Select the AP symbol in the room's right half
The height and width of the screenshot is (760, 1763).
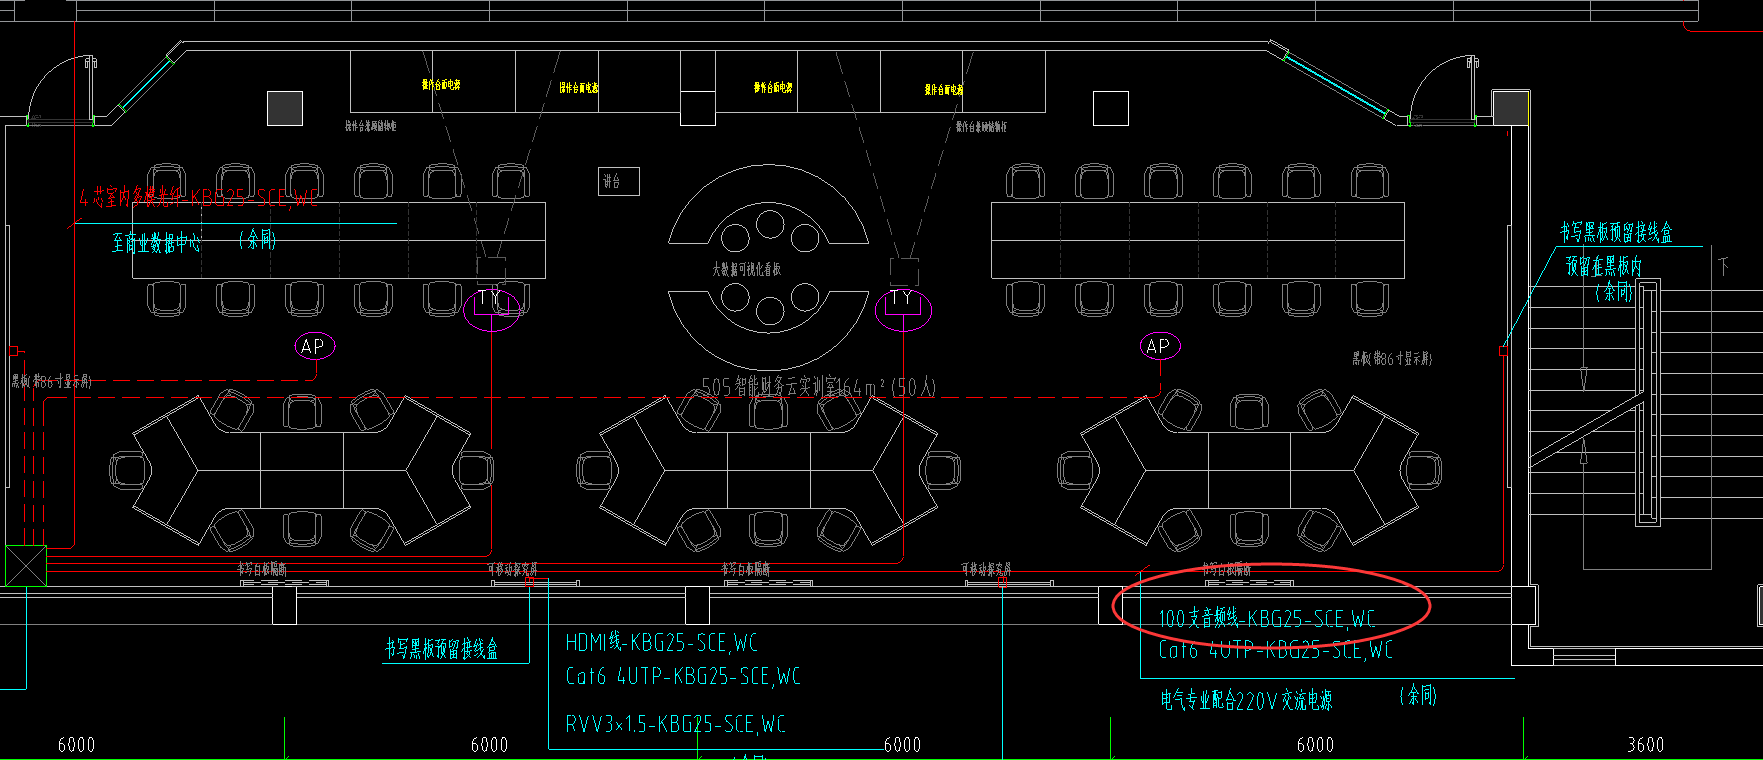pos(1160,346)
